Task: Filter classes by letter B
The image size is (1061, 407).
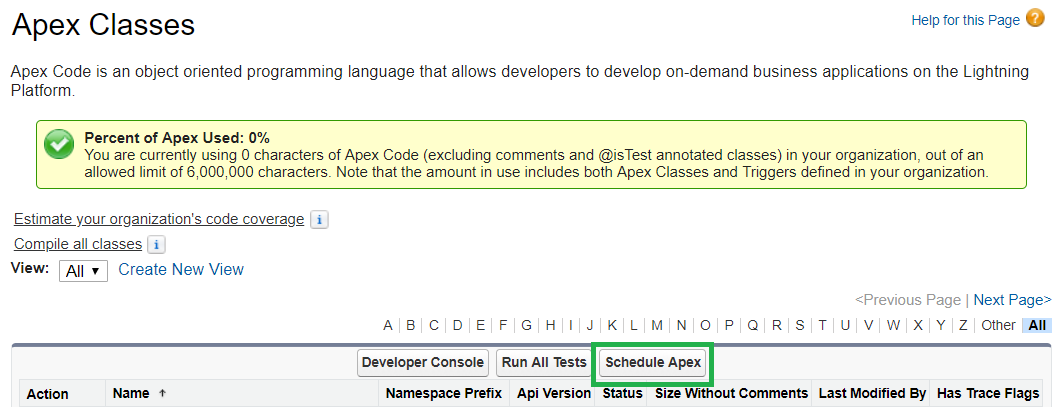Action: [411, 326]
